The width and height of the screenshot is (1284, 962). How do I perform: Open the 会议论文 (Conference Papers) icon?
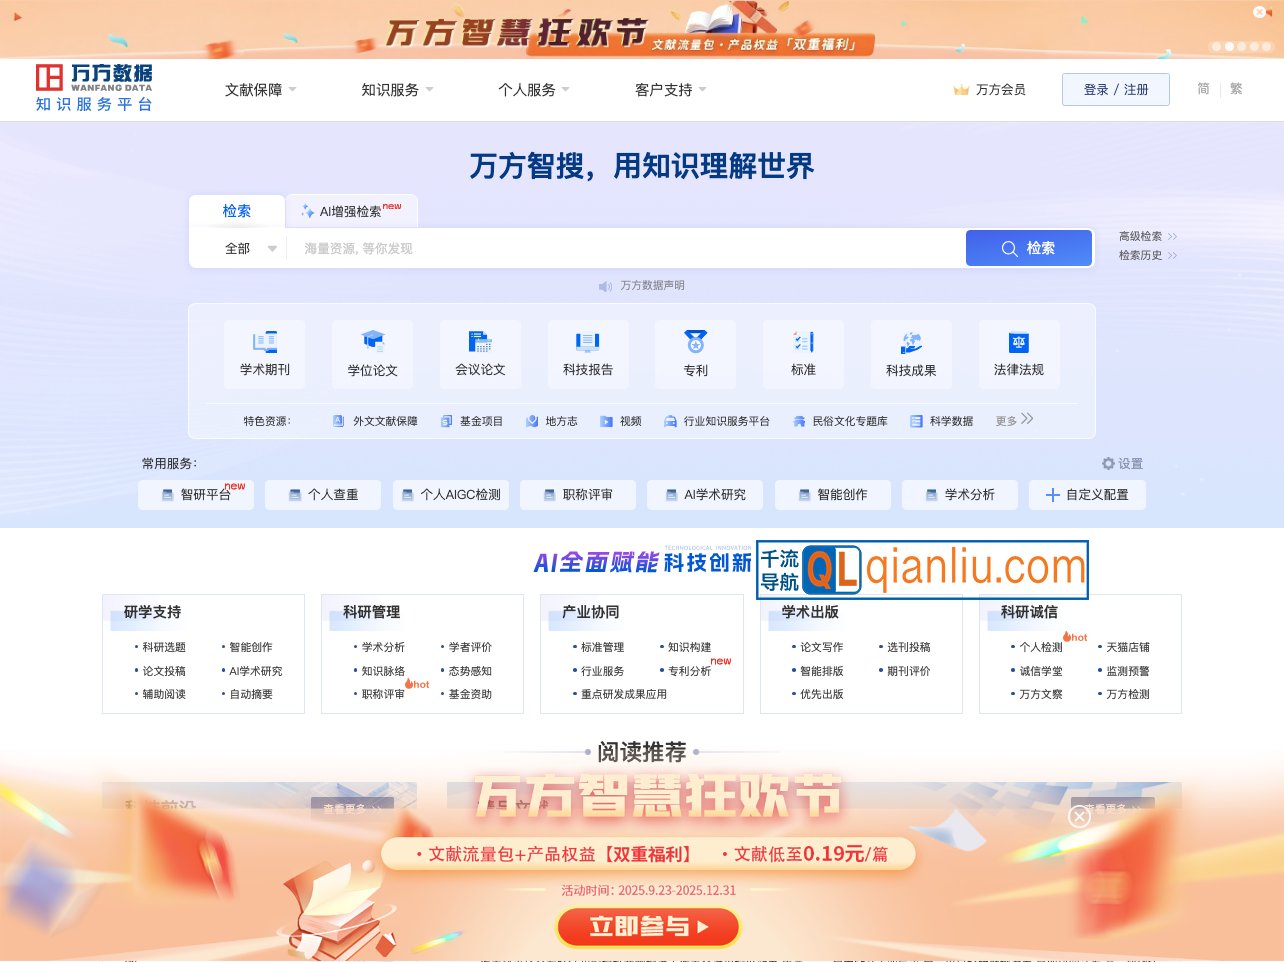coord(480,347)
